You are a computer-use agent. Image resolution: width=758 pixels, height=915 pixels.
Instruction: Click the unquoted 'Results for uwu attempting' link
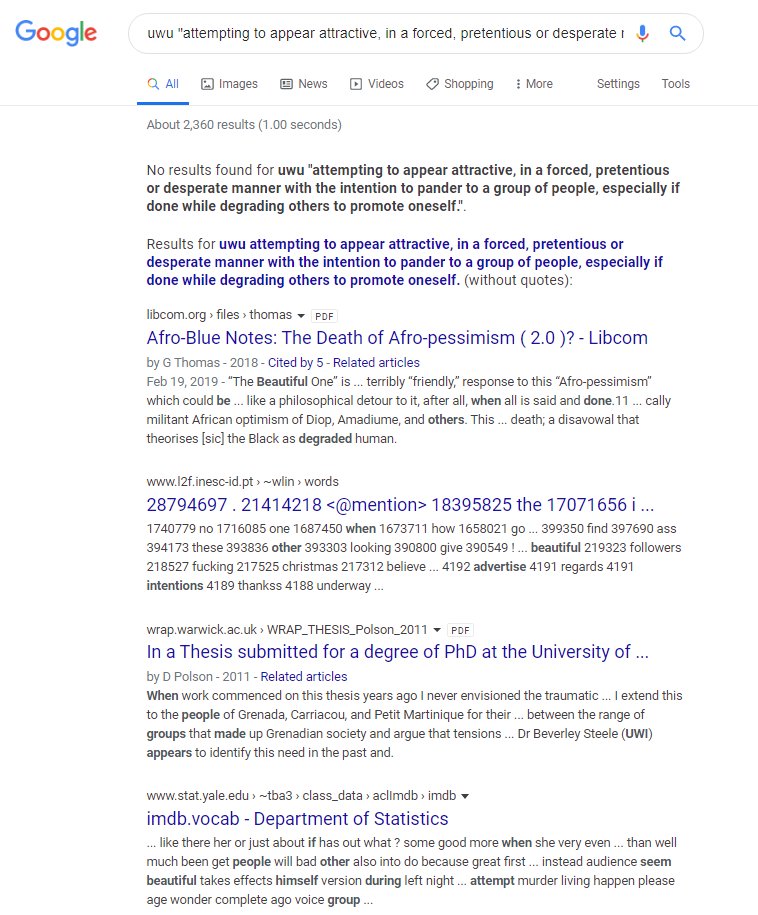click(x=404, y=262)
